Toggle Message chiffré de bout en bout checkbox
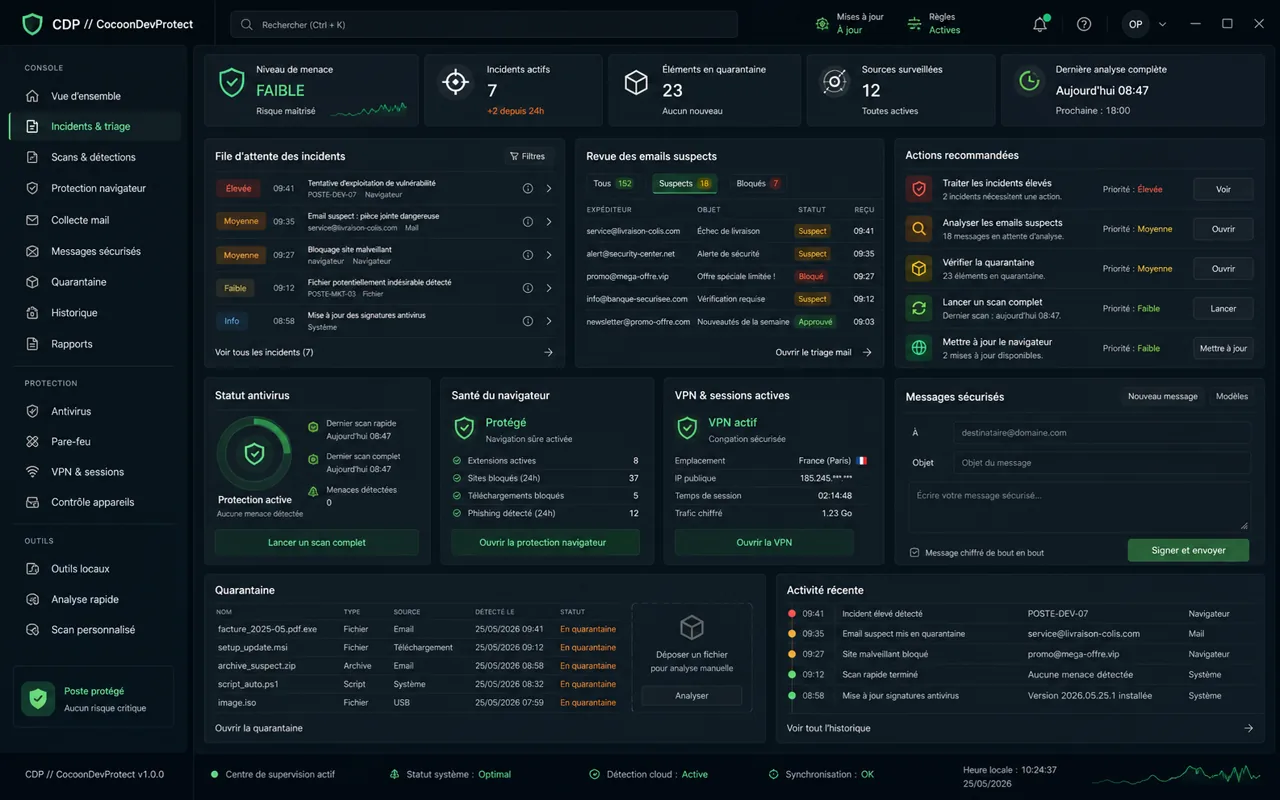Viewport: 1280px width, 800px height. [914, 552]
